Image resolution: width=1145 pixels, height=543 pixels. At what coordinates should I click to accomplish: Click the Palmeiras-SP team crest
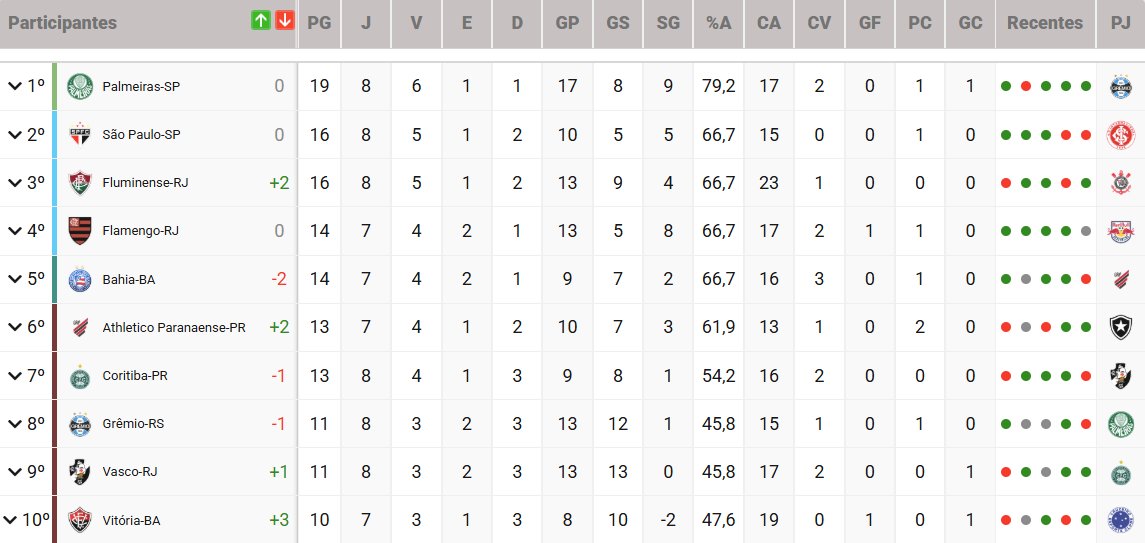click(79, 87)
